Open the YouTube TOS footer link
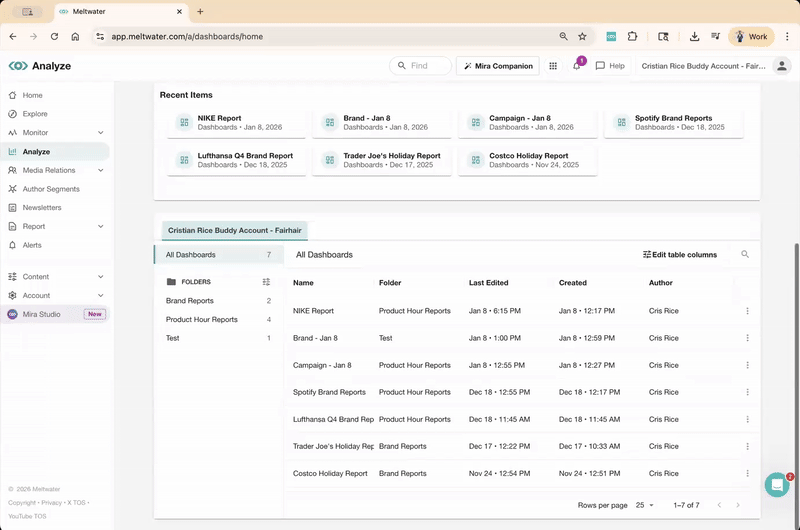 27,516
